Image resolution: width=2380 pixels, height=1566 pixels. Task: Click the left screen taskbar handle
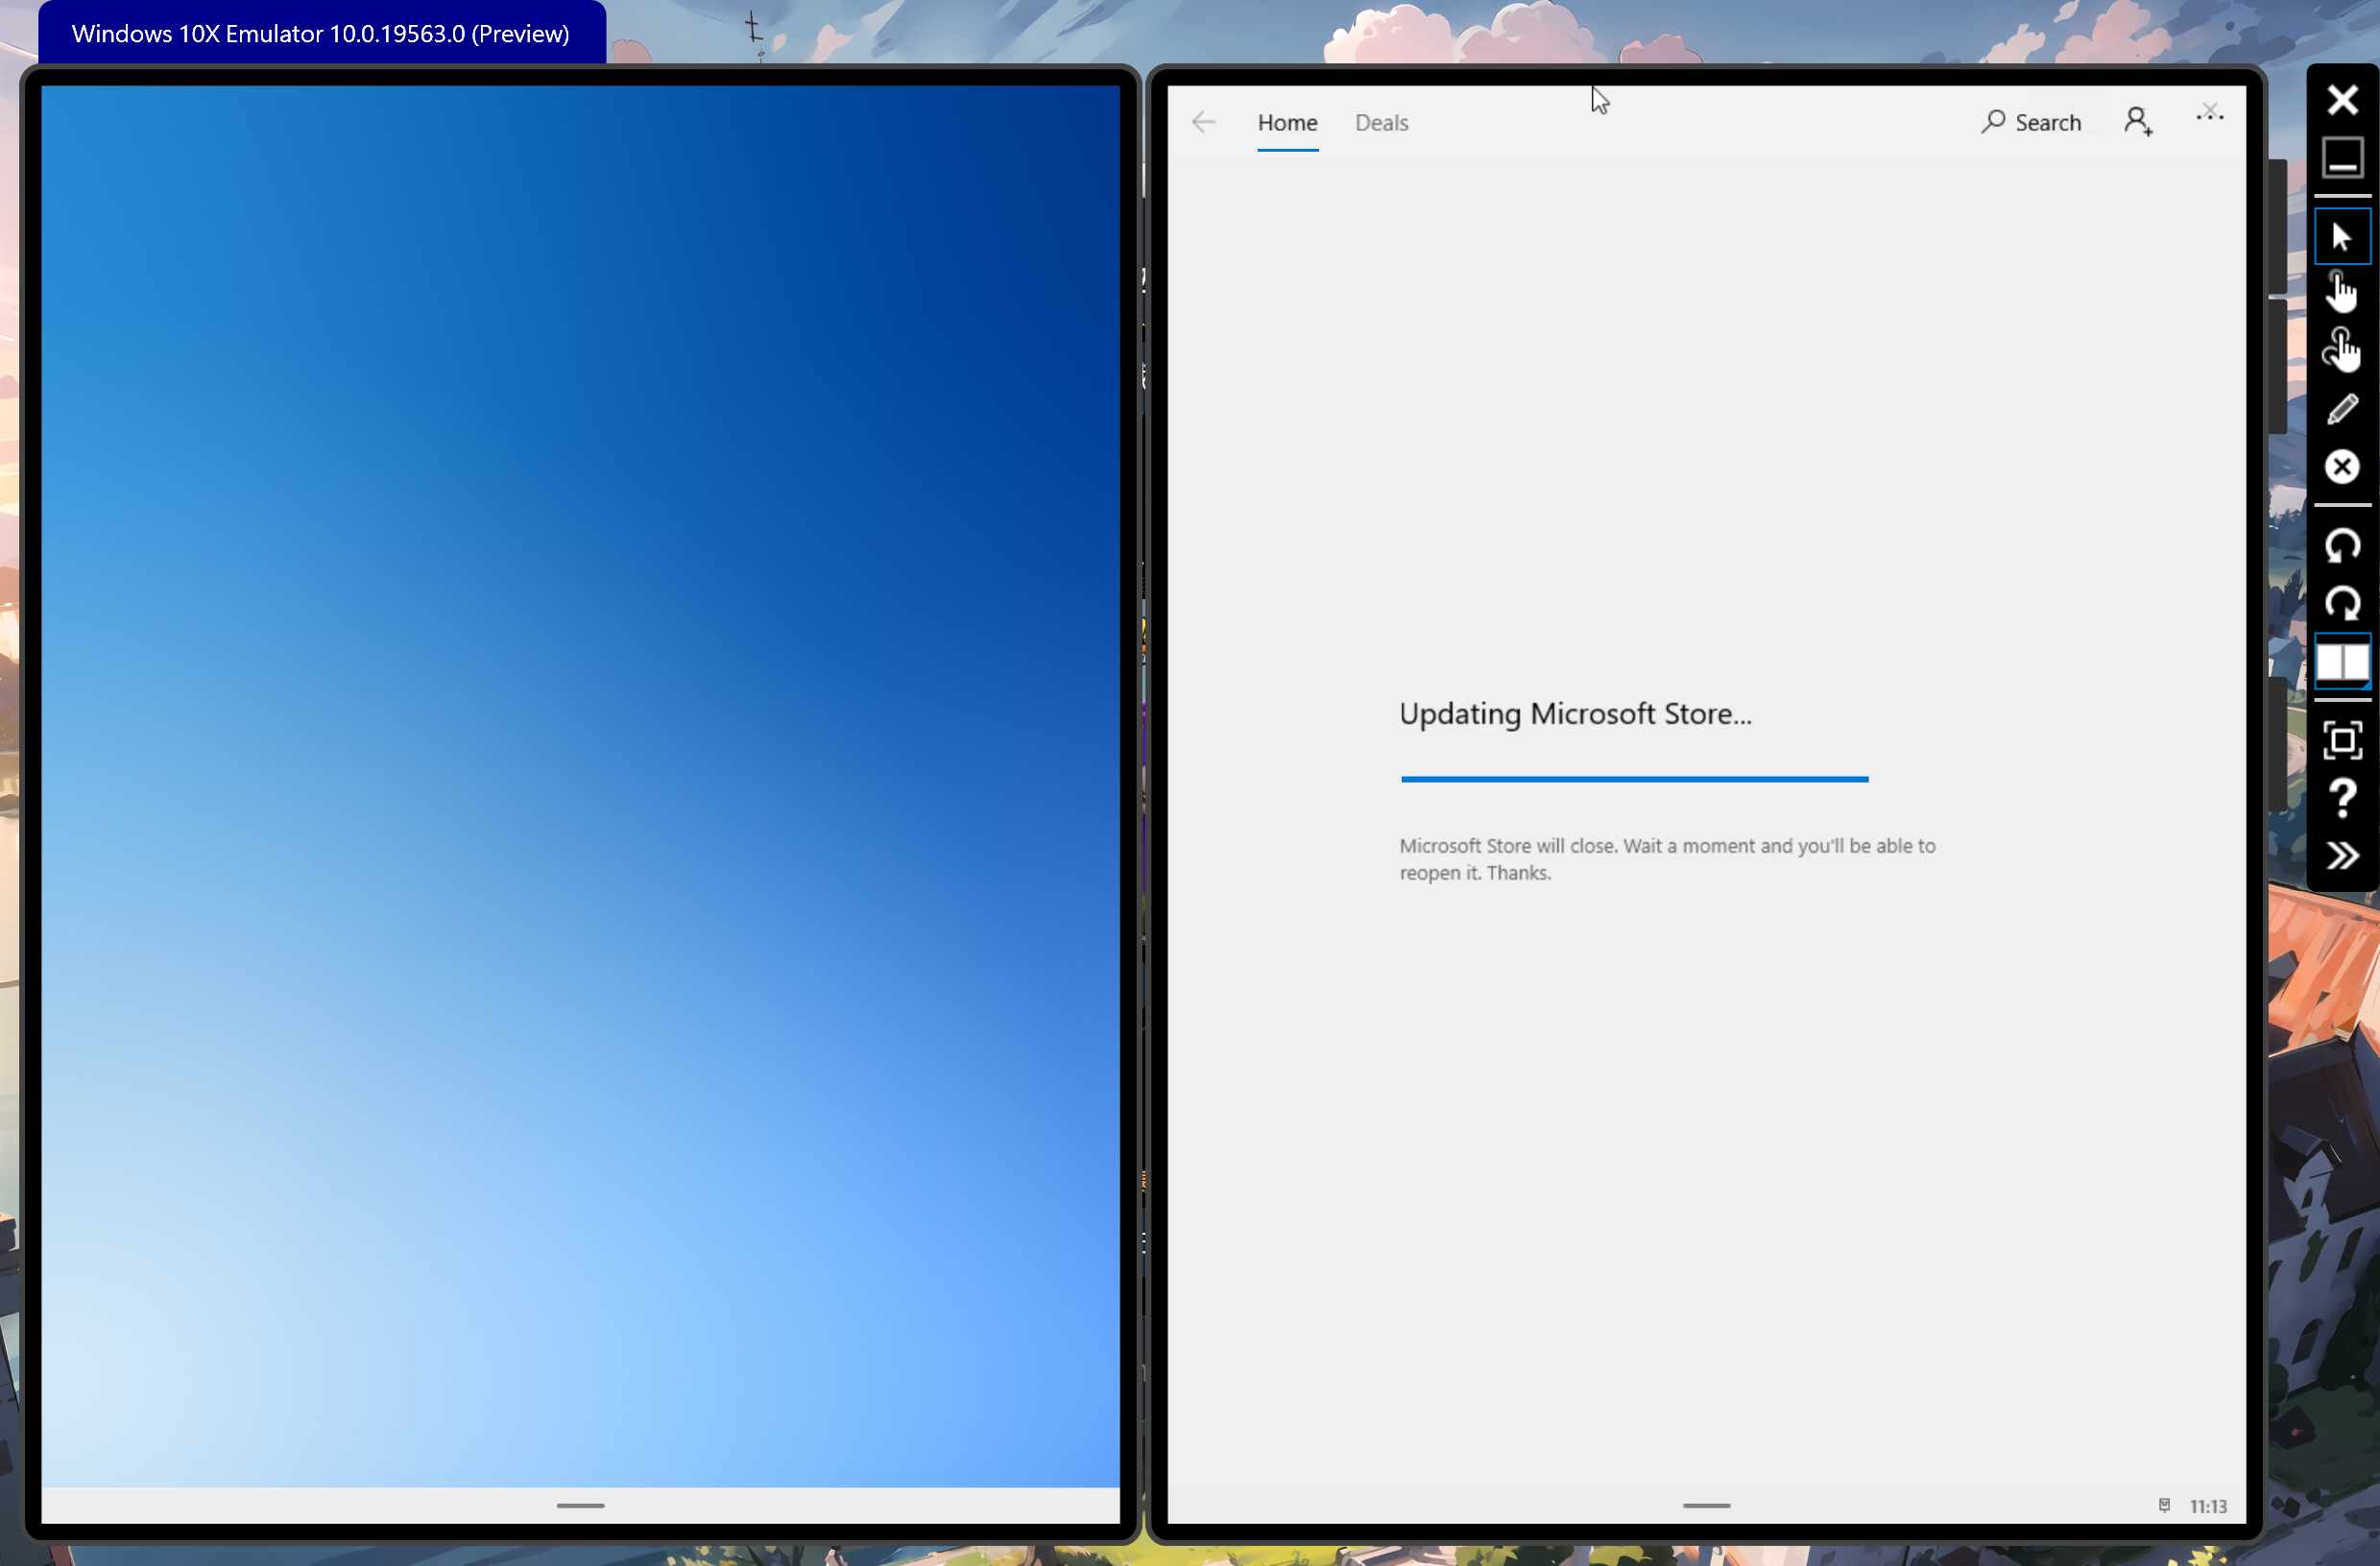(x=580, y=1505)
